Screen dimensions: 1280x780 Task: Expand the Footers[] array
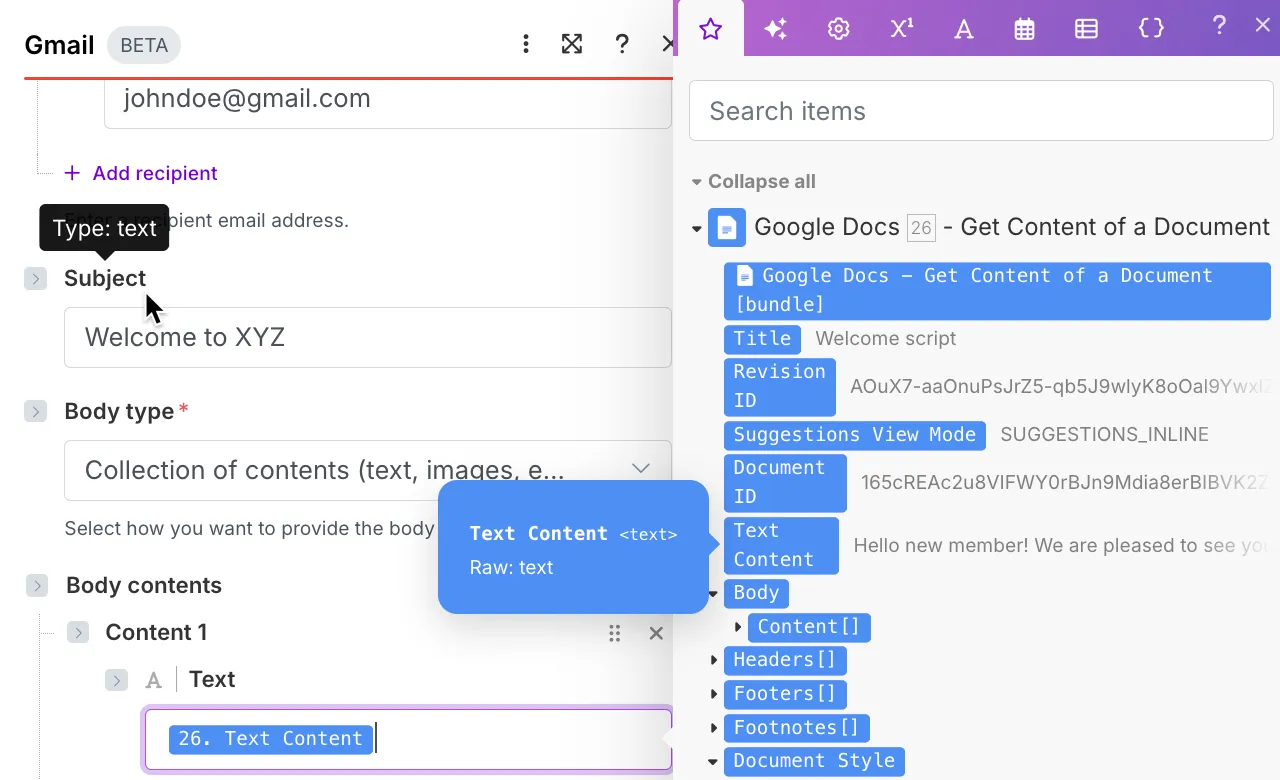714,694
